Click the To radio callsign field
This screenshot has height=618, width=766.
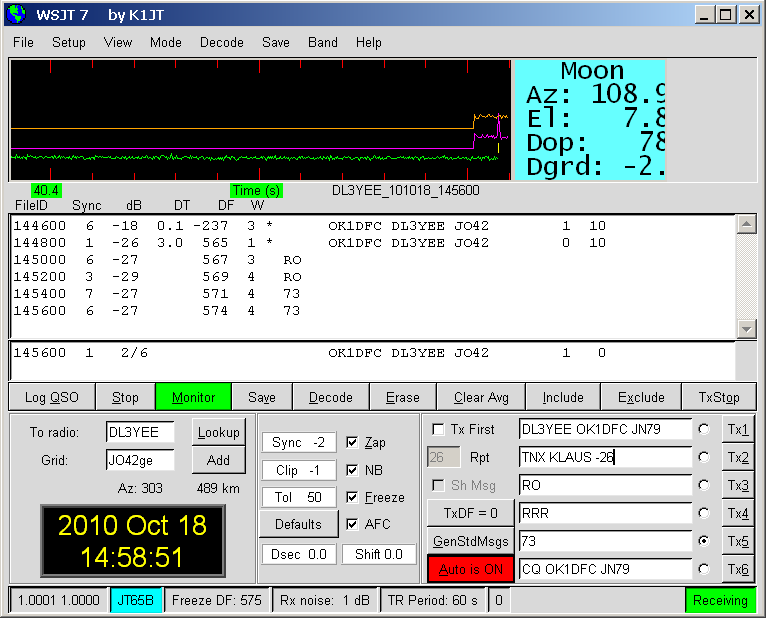pyautogui.click(x=140, y=432)
